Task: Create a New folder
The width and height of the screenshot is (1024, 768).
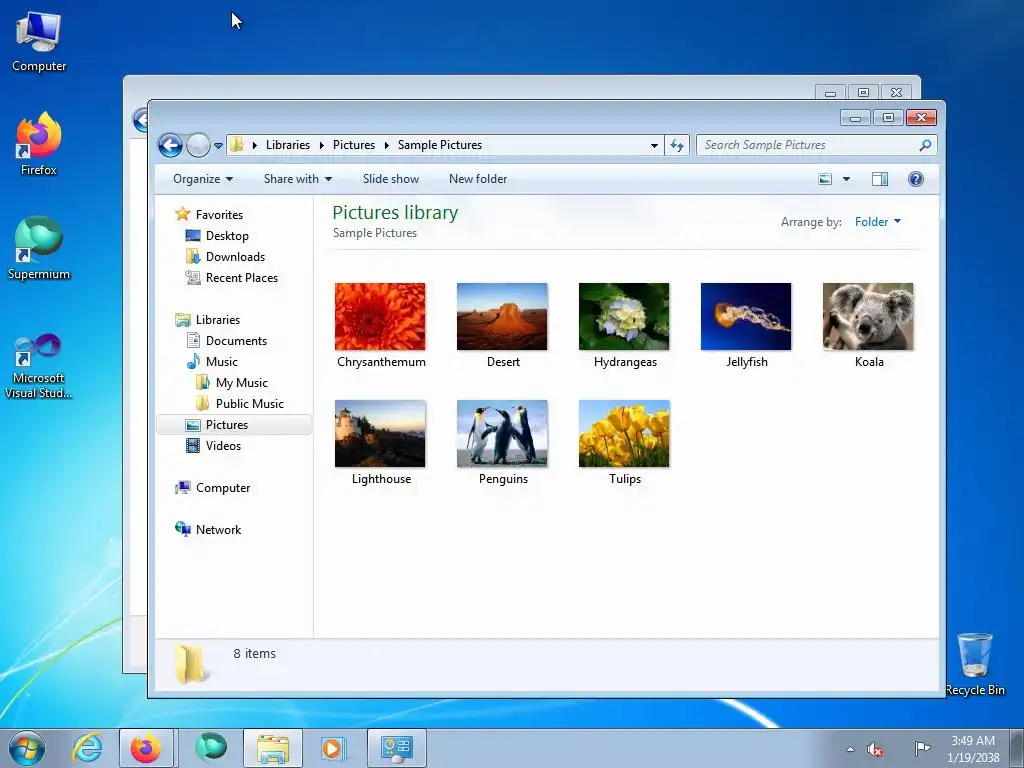Action: tap(477, 179)
